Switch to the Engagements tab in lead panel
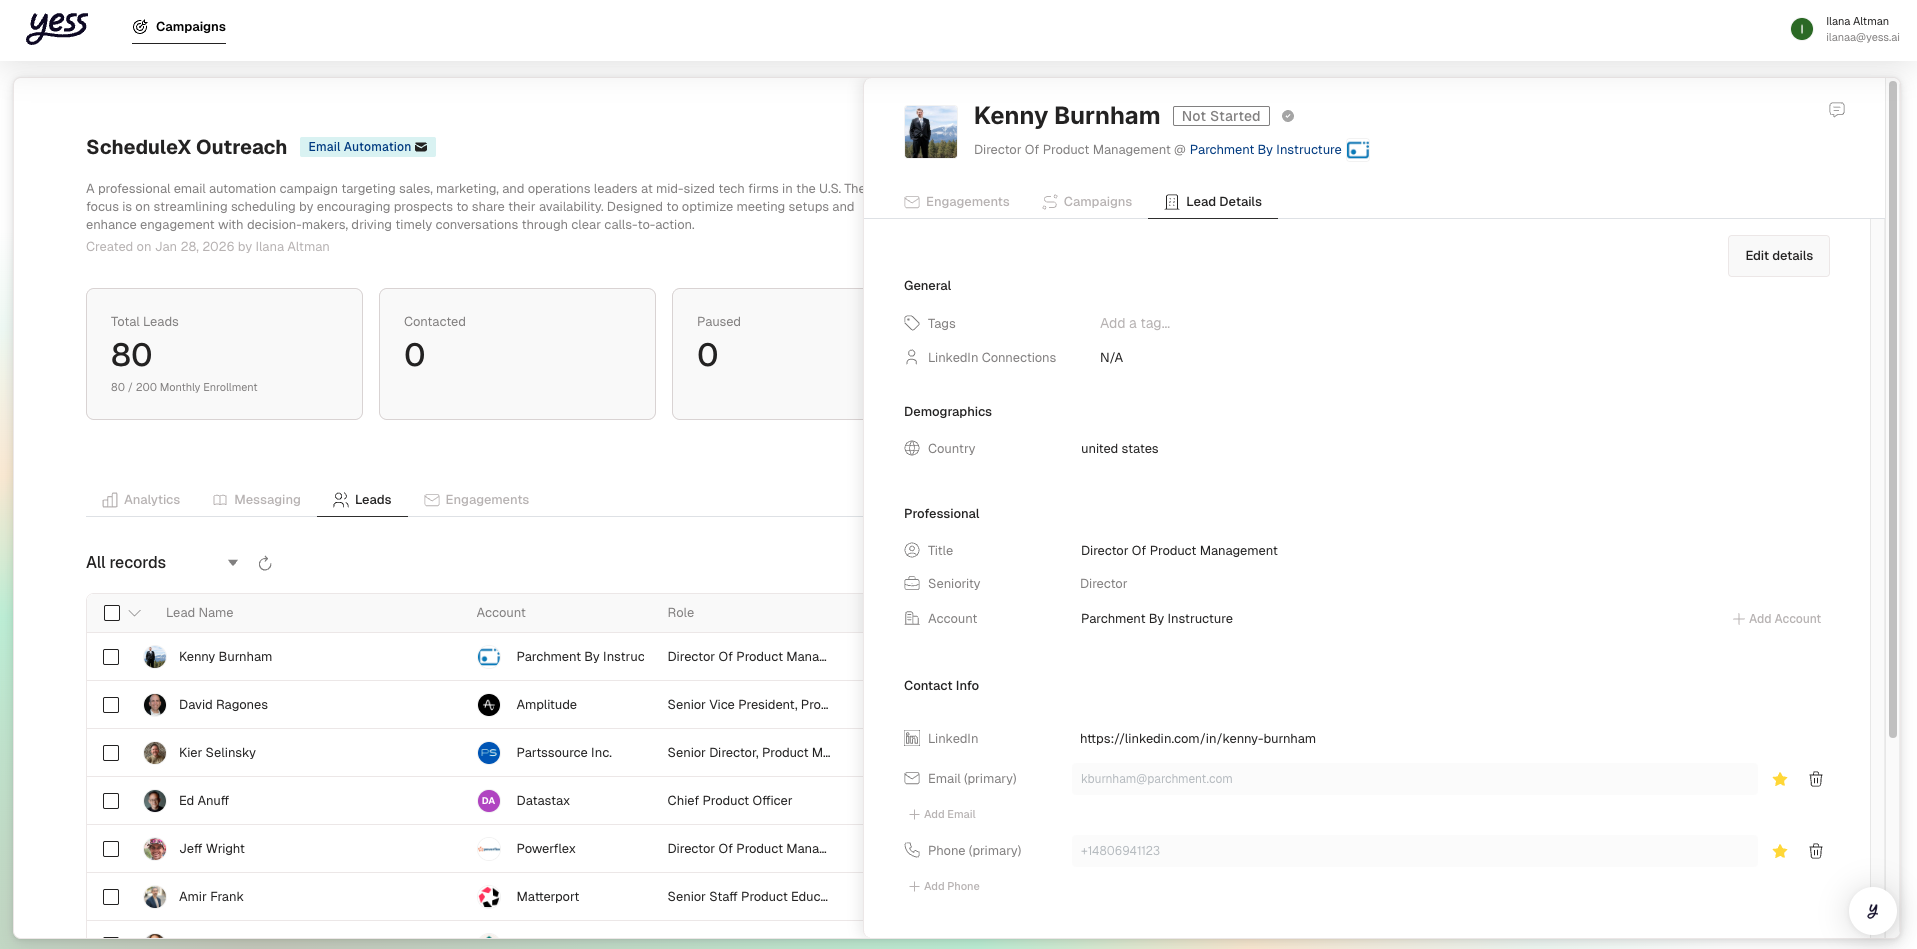Image resolution: width=1917 pixels, height=949 pixels. pyautogui.click(x=957, y=202)
